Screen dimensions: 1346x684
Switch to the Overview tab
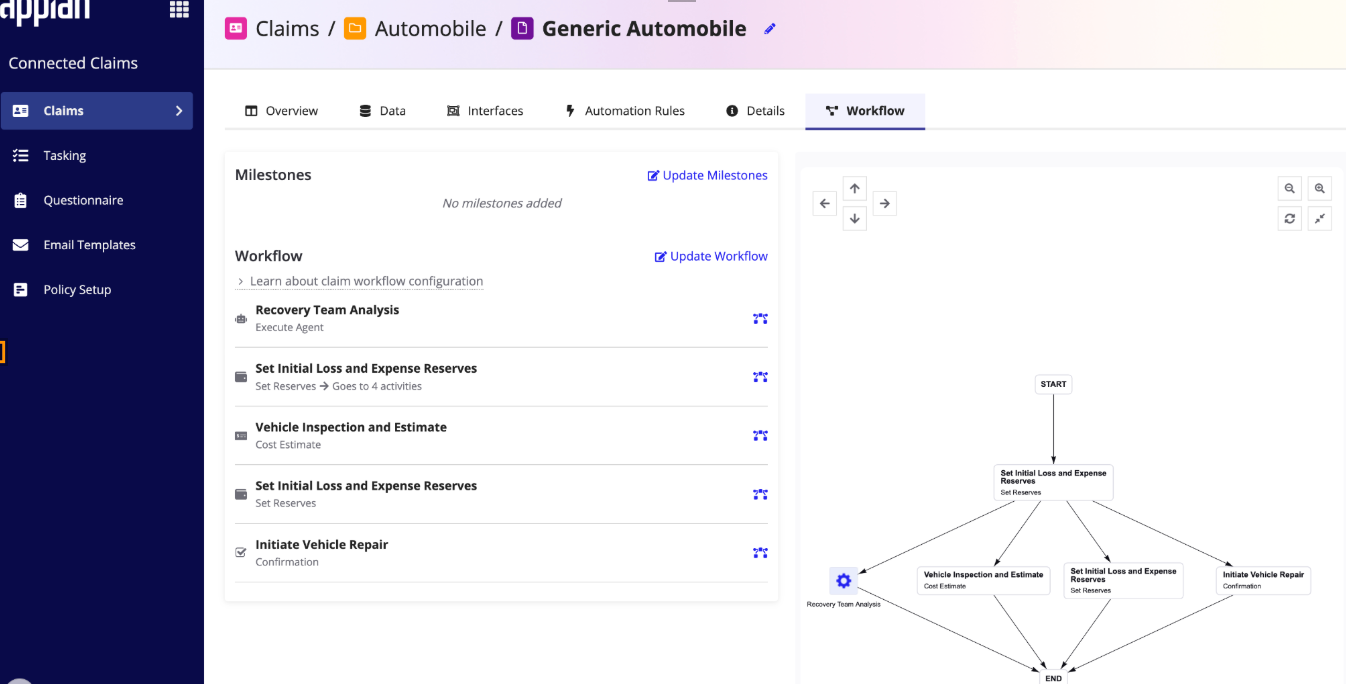(281, 111)
